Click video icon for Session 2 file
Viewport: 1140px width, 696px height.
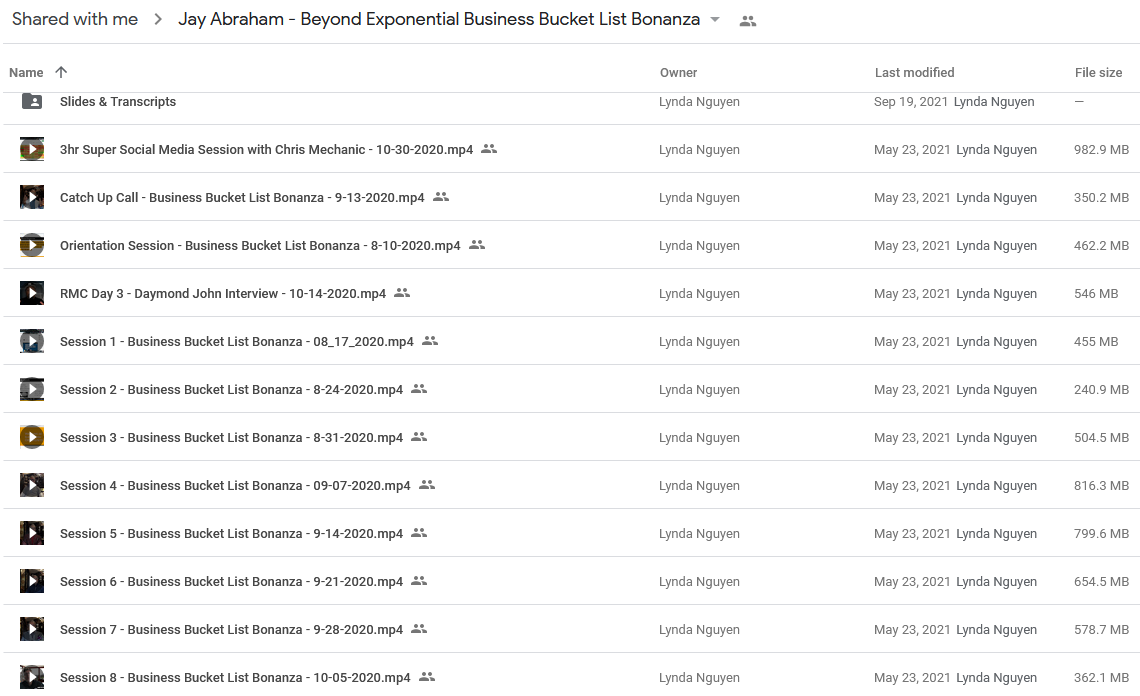tap(32, 389)
